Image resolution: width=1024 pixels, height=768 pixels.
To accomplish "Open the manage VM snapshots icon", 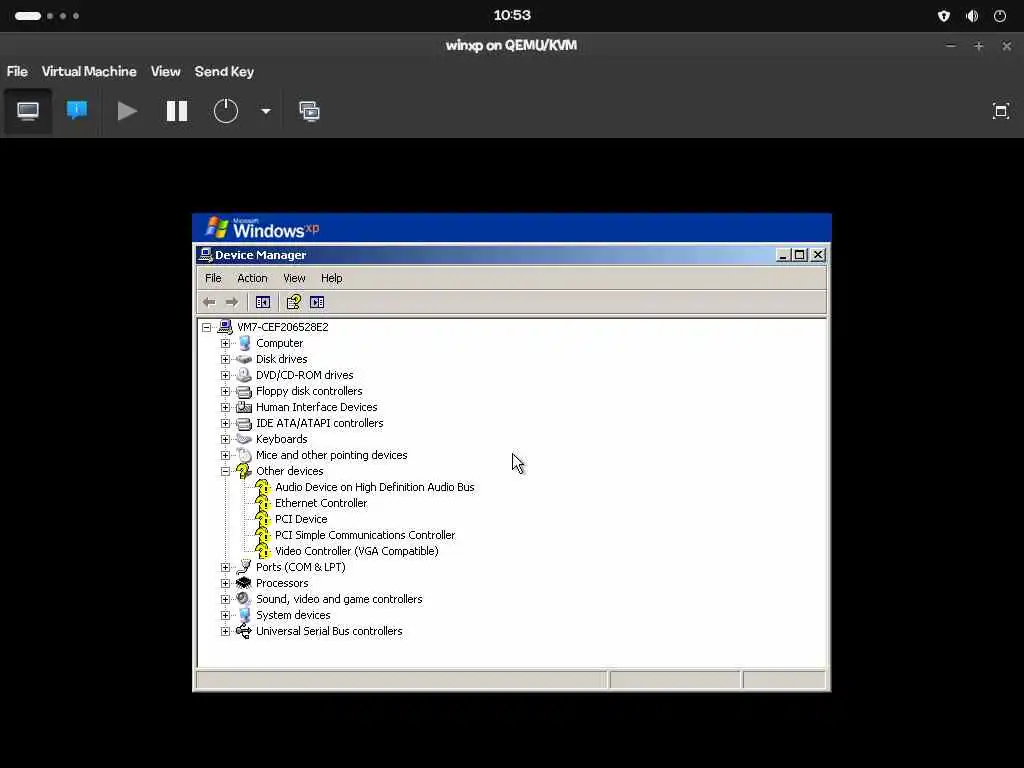I will tap(310, 111).
